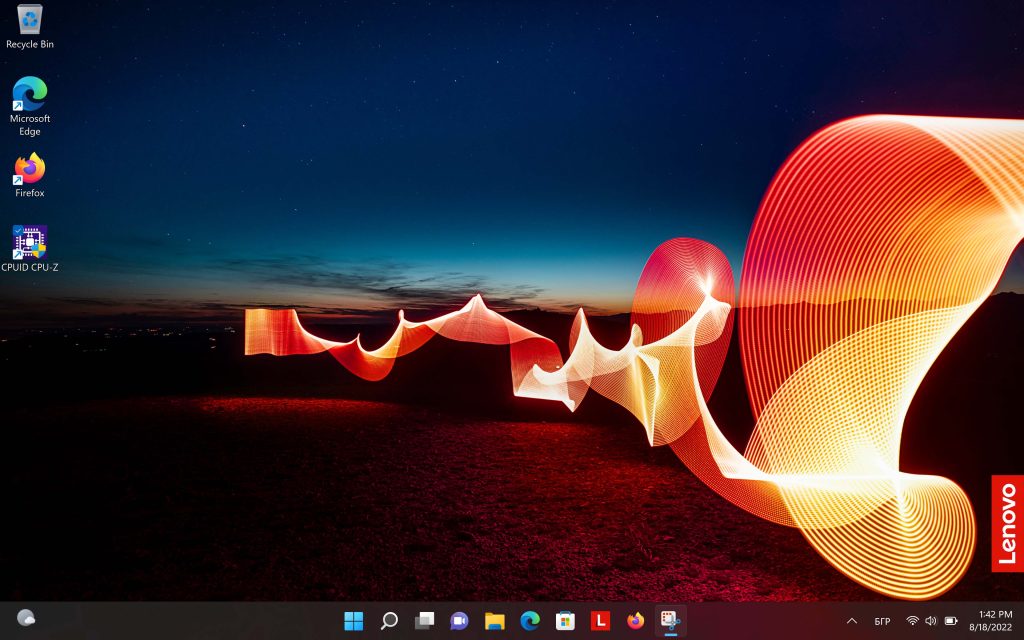Open the clock and date calendar flyout
1024x640 pixels.
coord(988,620)
